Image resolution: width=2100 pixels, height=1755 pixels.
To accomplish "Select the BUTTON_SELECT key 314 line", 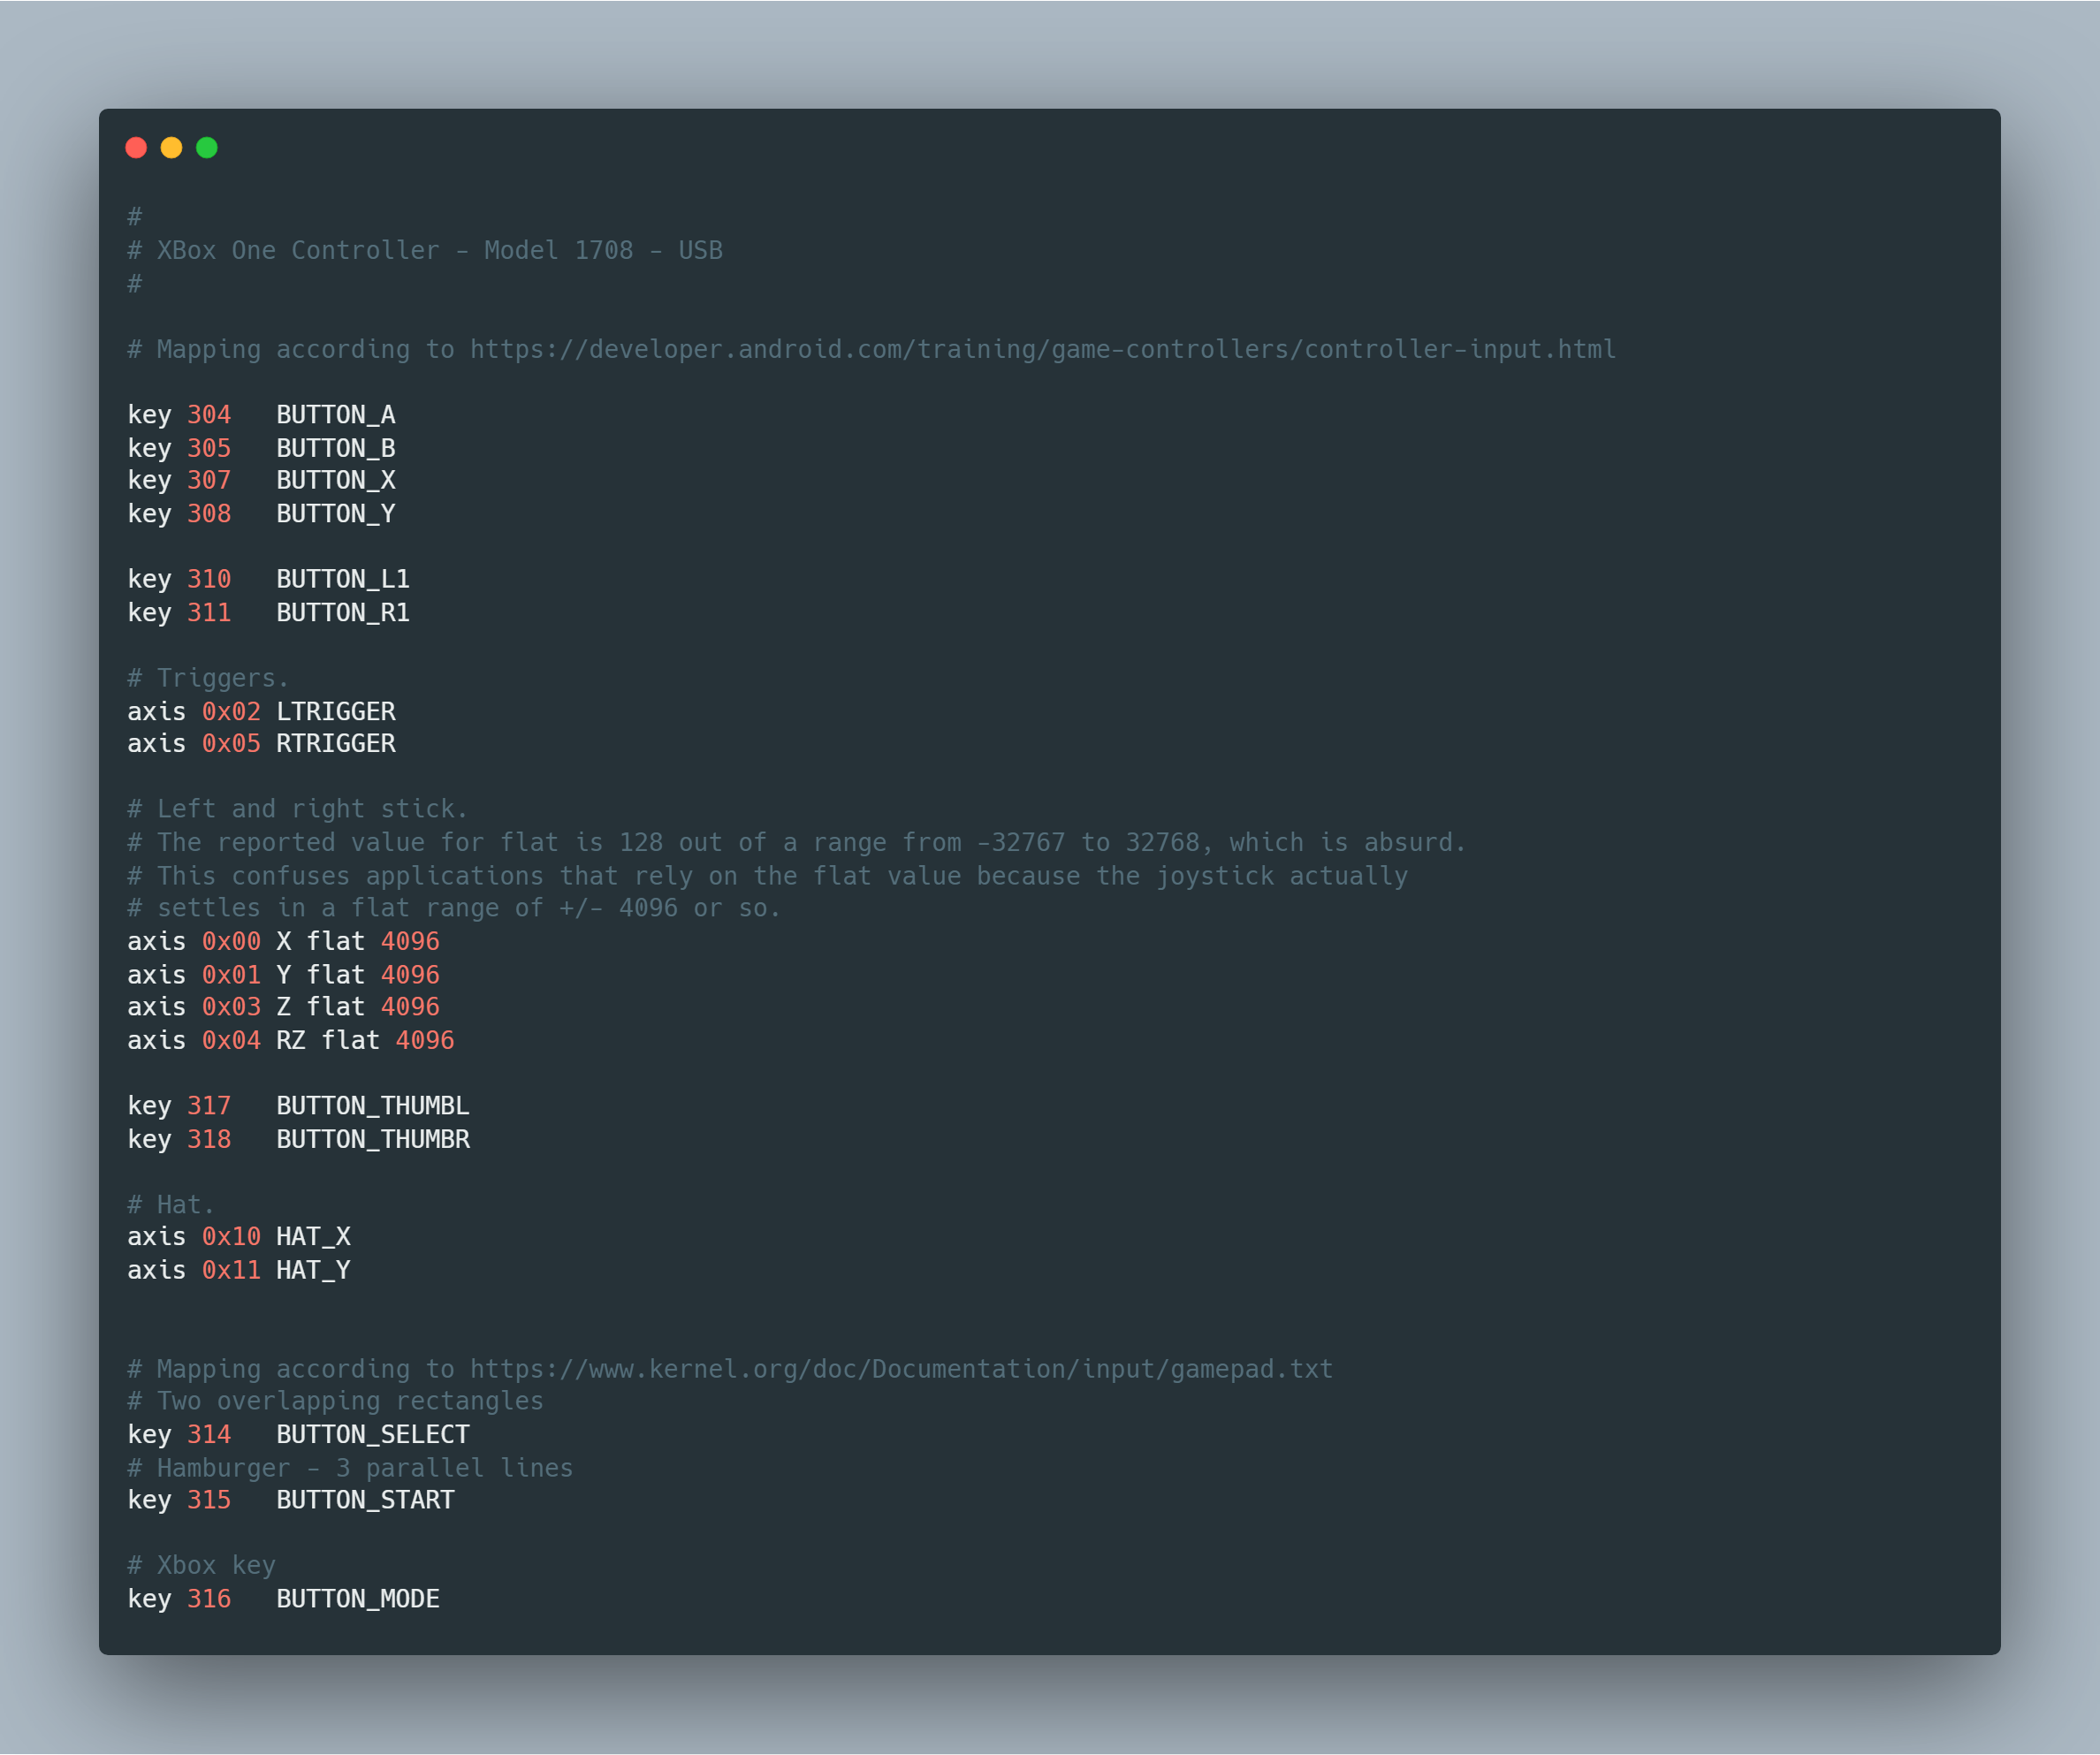I will point(298,1433).
